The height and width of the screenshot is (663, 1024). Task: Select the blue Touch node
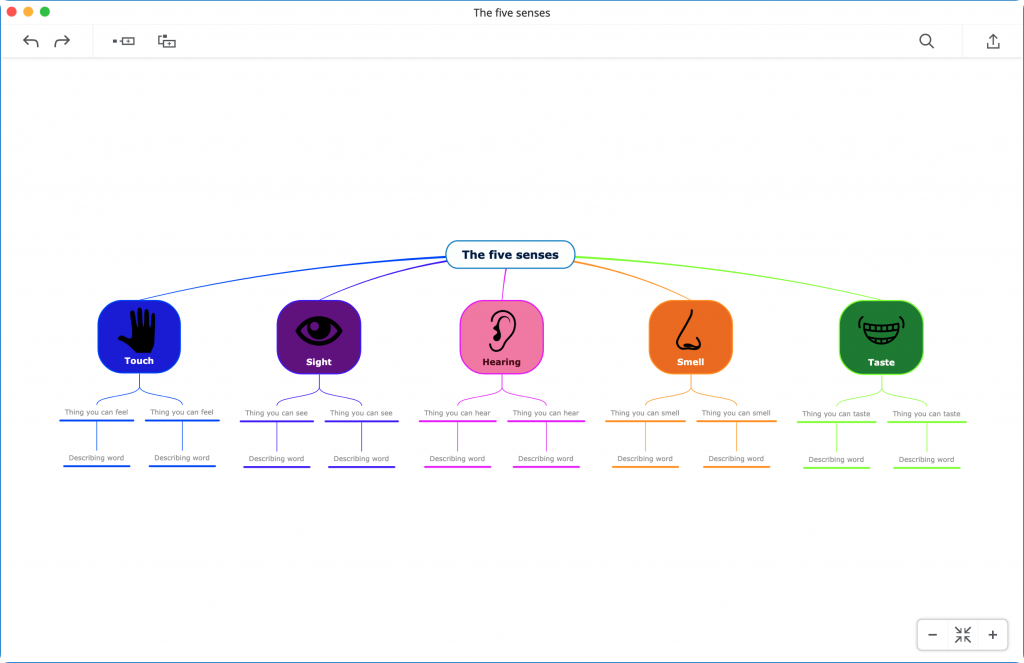coord(139,337)
